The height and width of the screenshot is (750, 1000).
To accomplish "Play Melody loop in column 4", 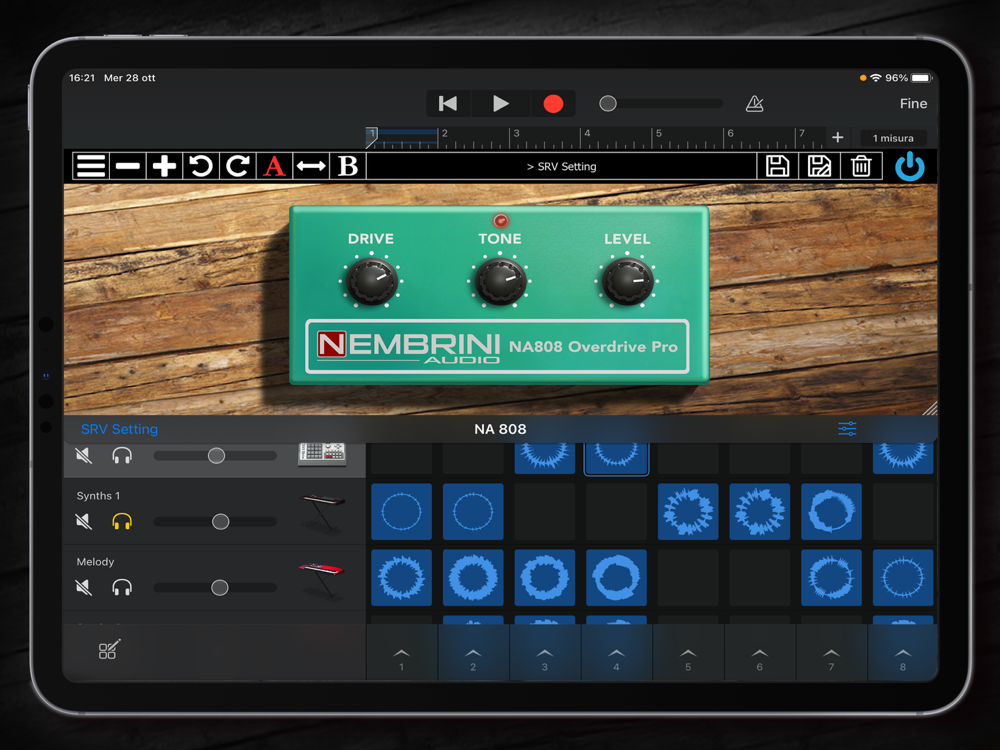I will [616, 577].
